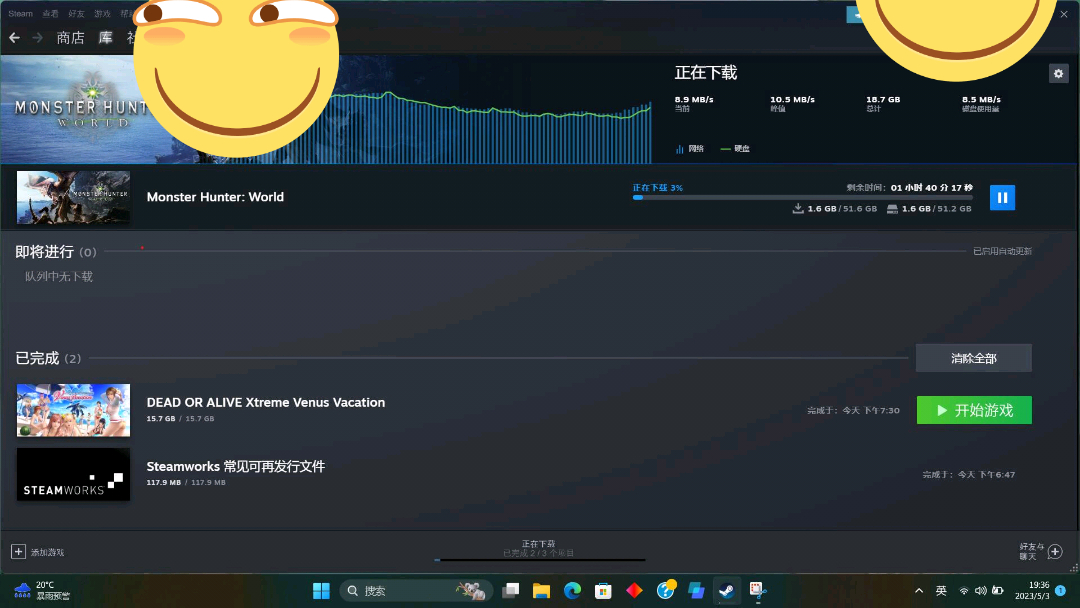Open battery status tray icon
Viewport: 1080px width, 608px height.
tap(997, 591)
